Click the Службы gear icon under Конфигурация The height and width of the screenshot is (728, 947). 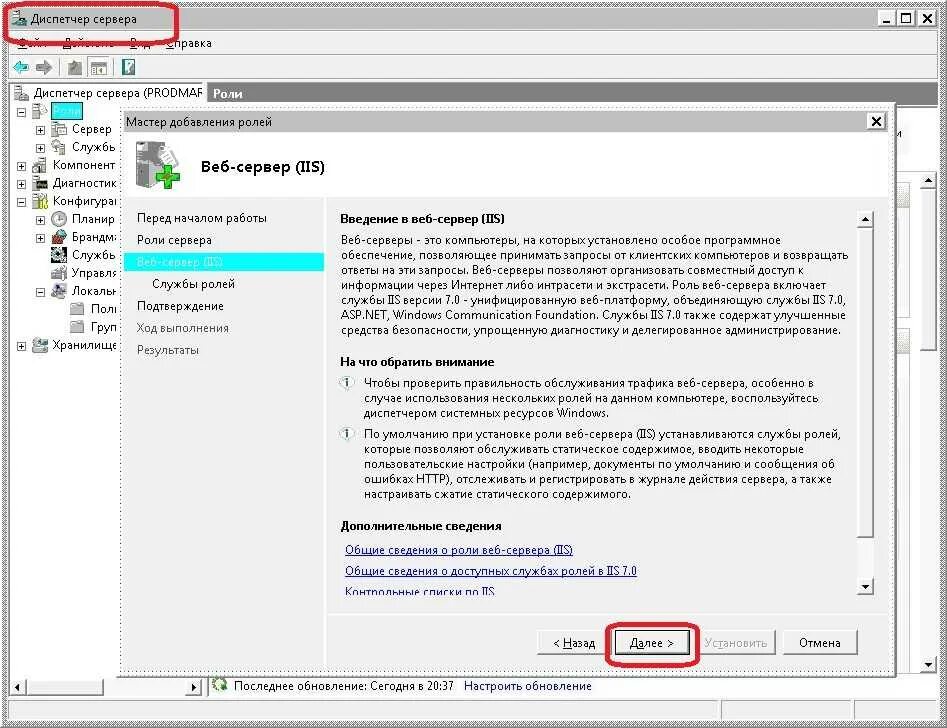point(59,254)
